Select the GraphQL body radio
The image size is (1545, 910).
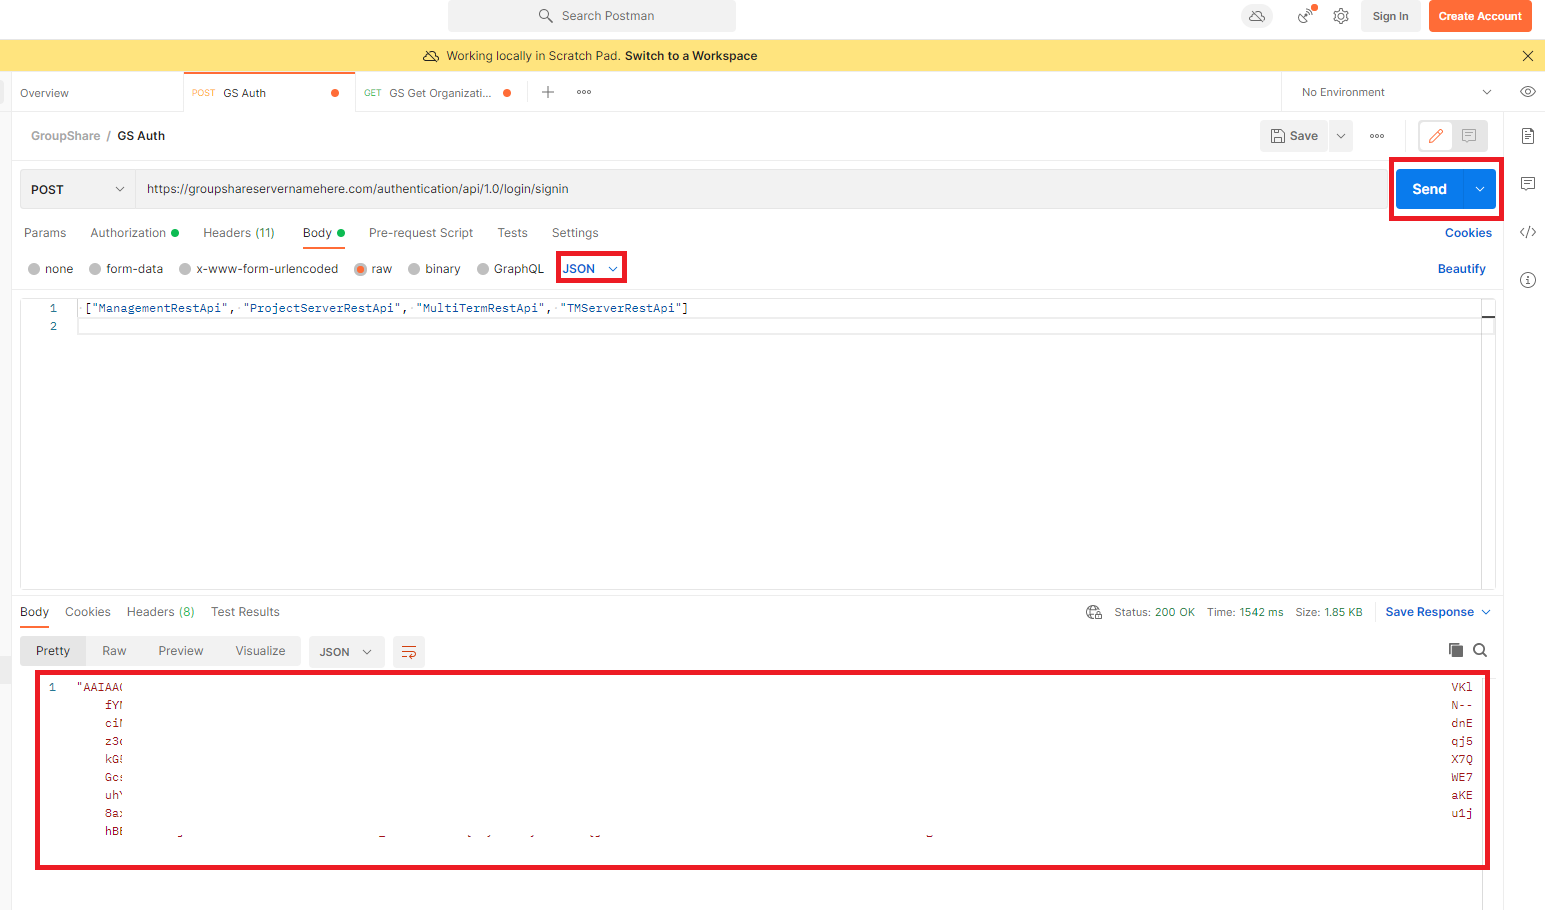pyautogui.click(x=483, y=269)
